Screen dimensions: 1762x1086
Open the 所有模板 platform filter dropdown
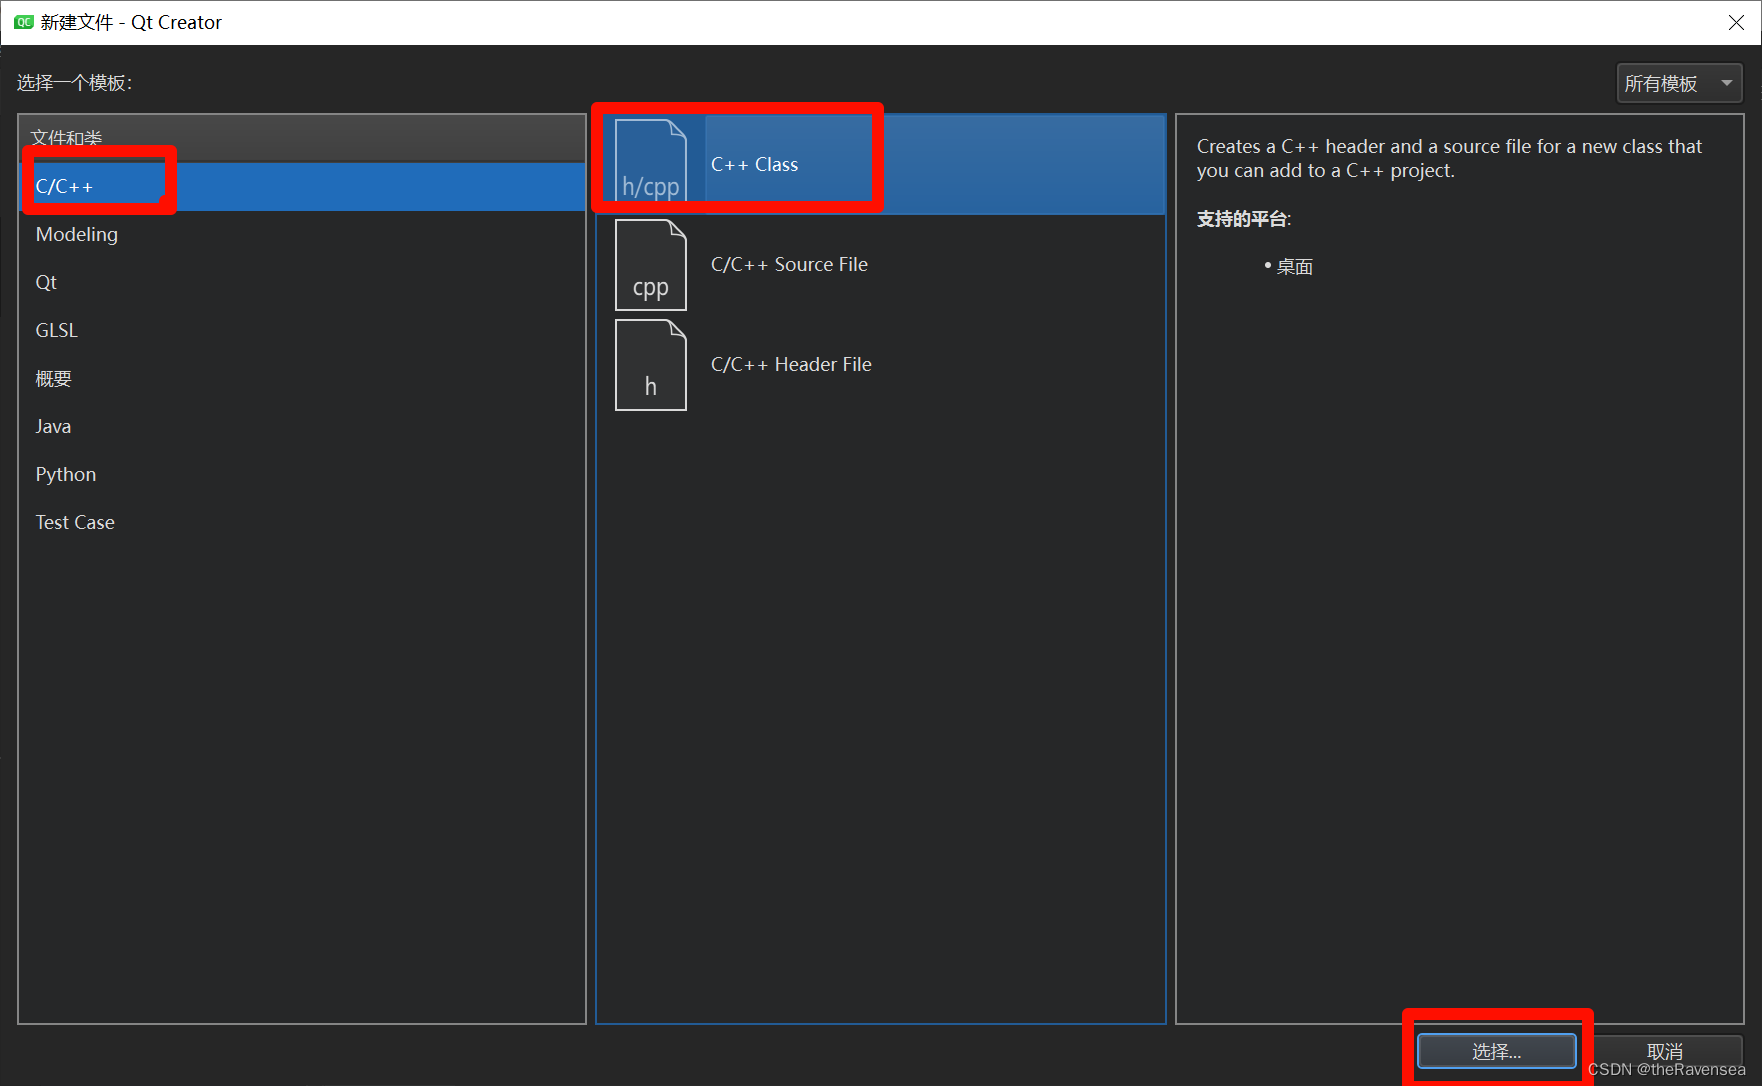pyautogui.click(x=1679, y=84)
